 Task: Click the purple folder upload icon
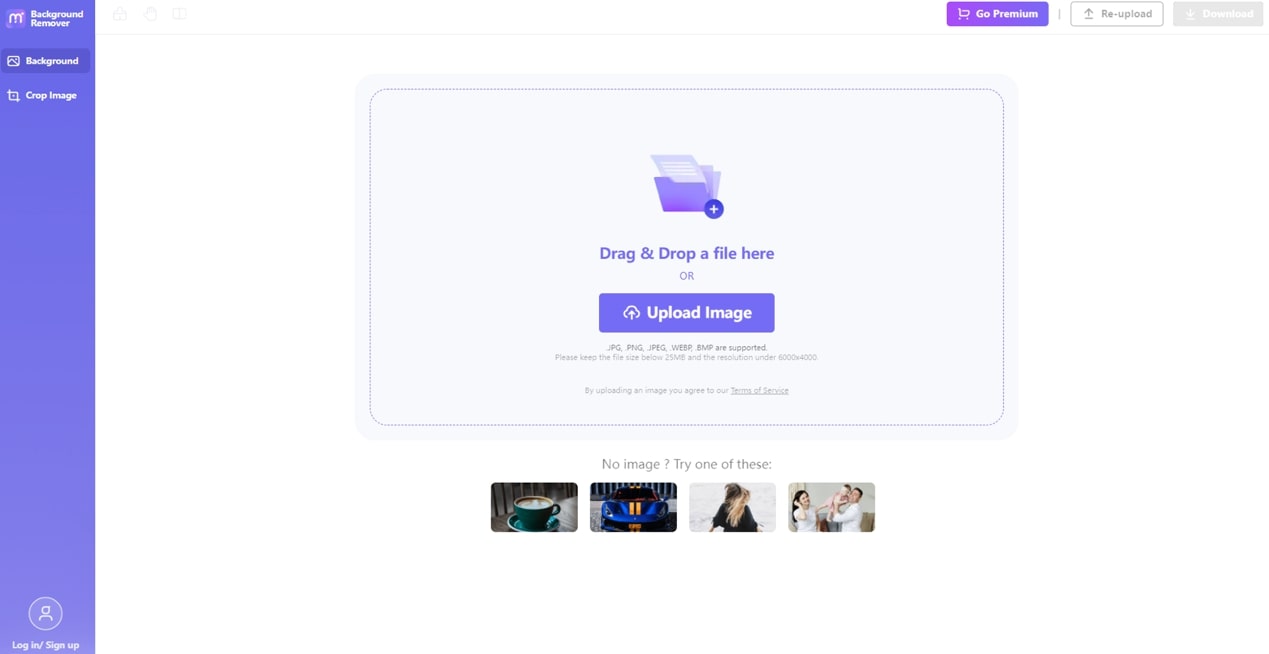(685, 184)
